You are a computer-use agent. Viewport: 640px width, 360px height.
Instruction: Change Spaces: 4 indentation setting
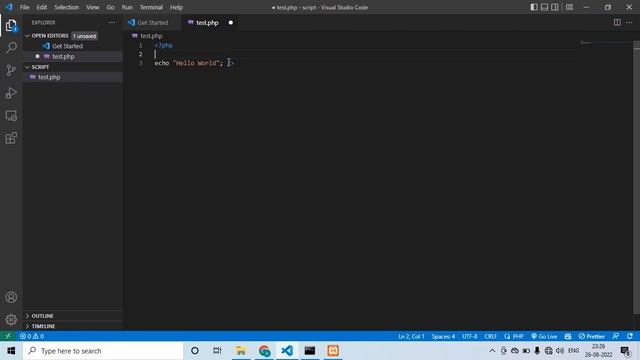click(443, 336)
